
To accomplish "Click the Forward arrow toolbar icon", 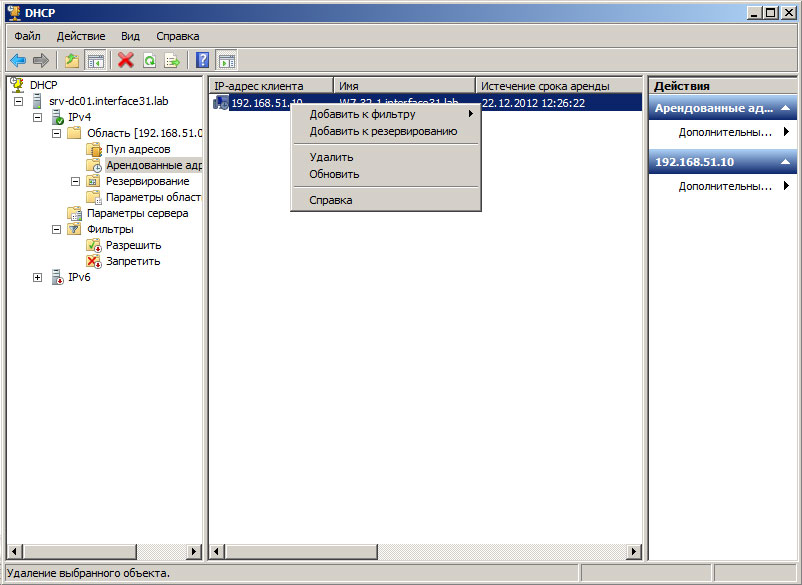I will [40, 60].
